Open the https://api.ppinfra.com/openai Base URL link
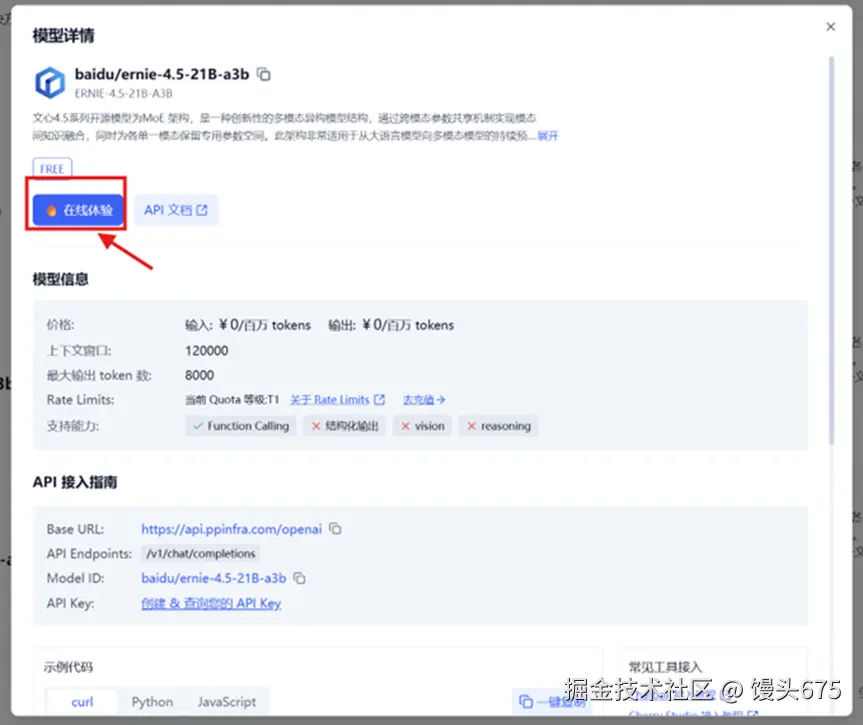The height and width of the screenshot is (725, 863). (x=231, y=529)
